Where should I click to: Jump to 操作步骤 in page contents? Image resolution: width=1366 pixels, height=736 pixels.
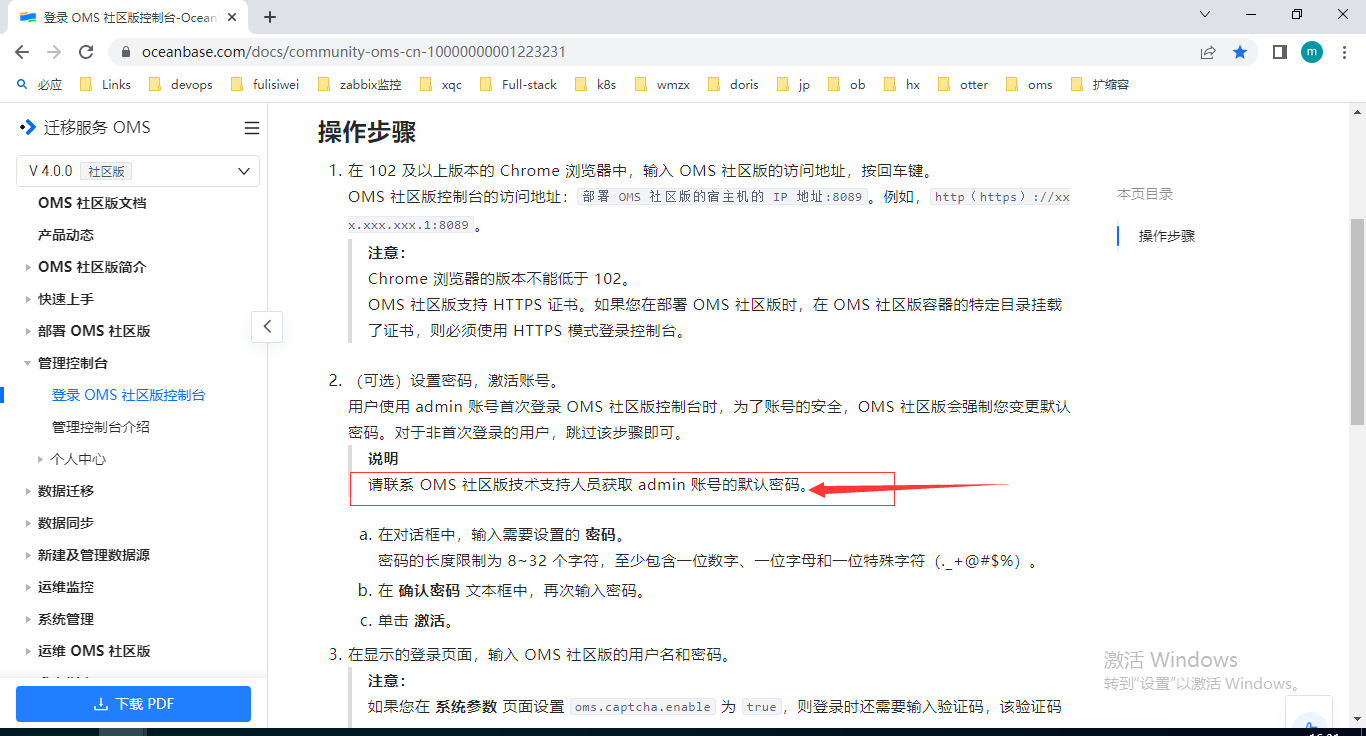(x=1167, y=236)
